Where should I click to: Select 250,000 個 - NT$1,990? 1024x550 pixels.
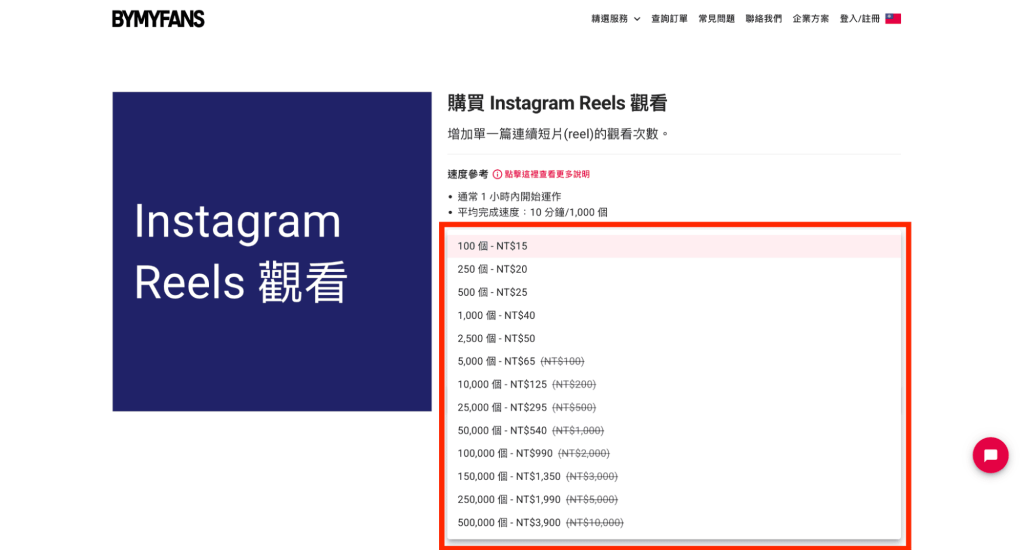[673, 500]
